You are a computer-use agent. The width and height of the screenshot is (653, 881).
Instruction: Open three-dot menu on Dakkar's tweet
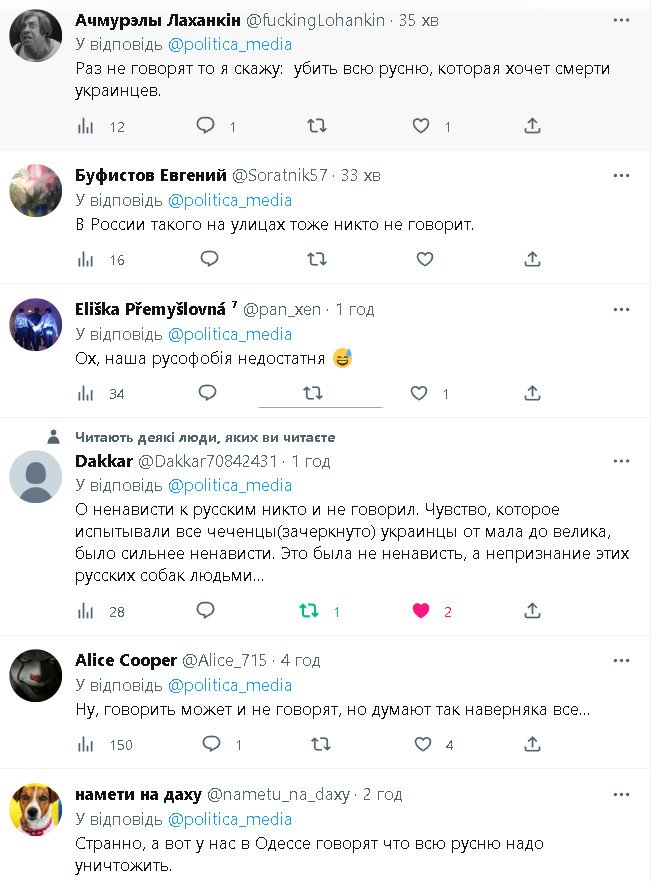(622, 461)
